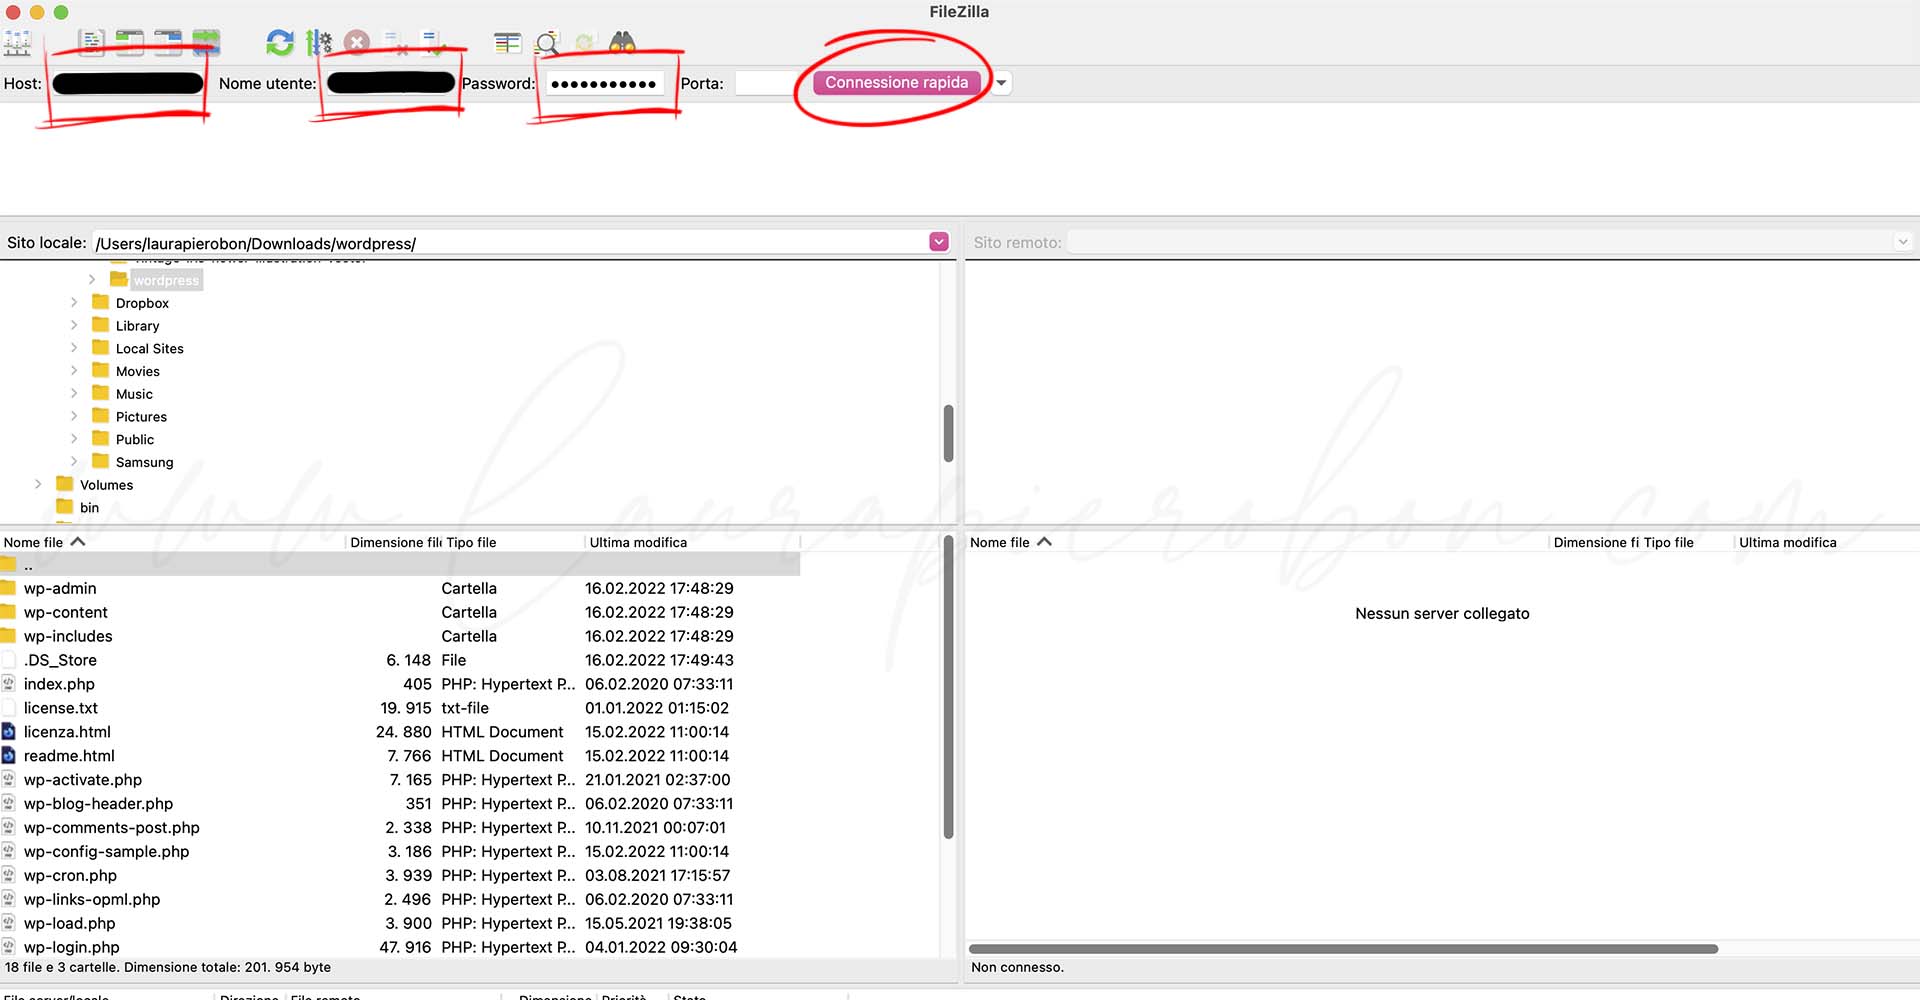The height and width of the screenshot is (1000, 1920).
Task: Sort local files by Ultima modifica header
Action: pos(638,542)
